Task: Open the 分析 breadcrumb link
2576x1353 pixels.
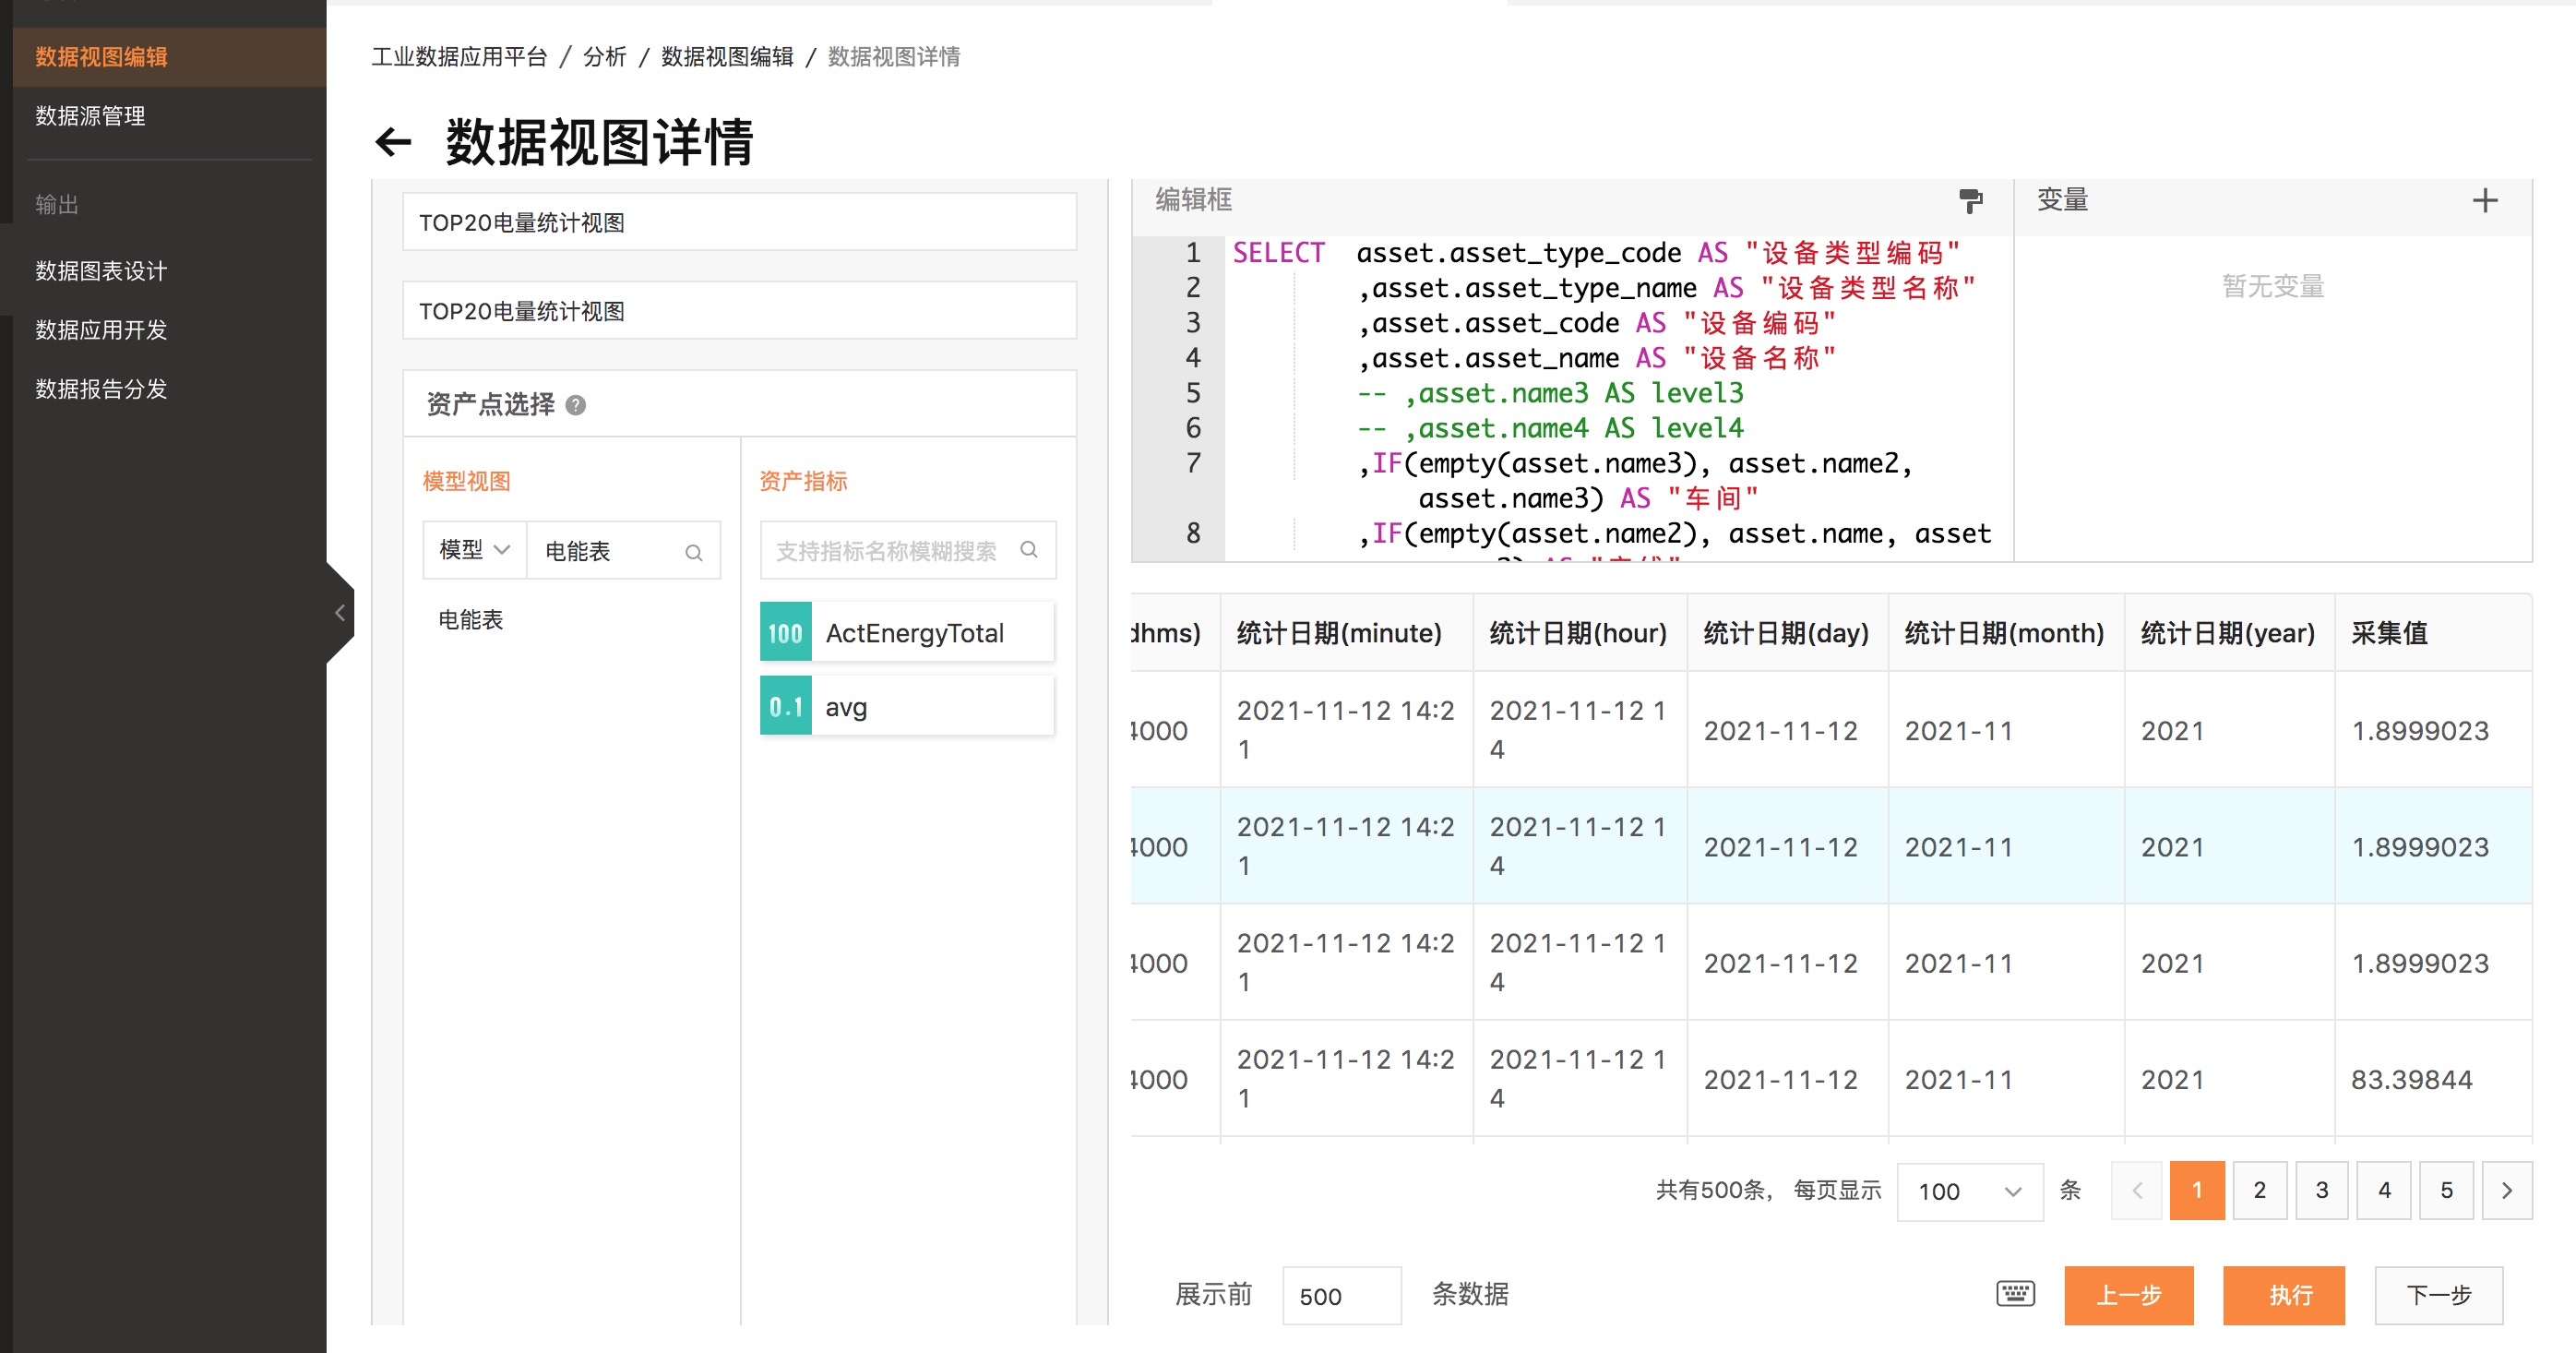Action: pos(605,57)
